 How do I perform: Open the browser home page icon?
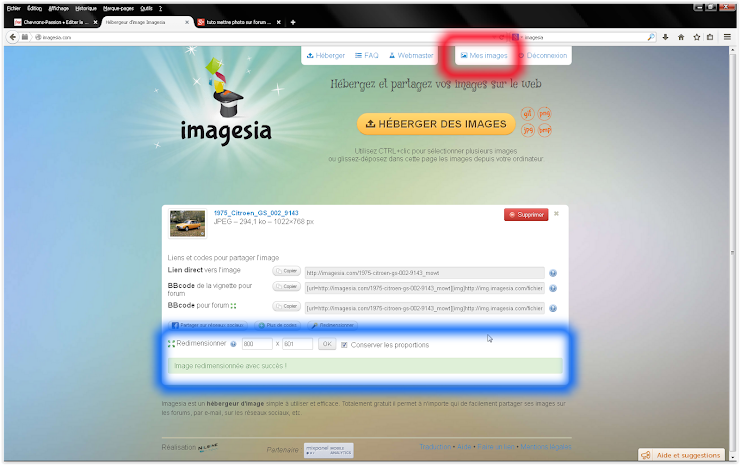click(x=681, y=37)
